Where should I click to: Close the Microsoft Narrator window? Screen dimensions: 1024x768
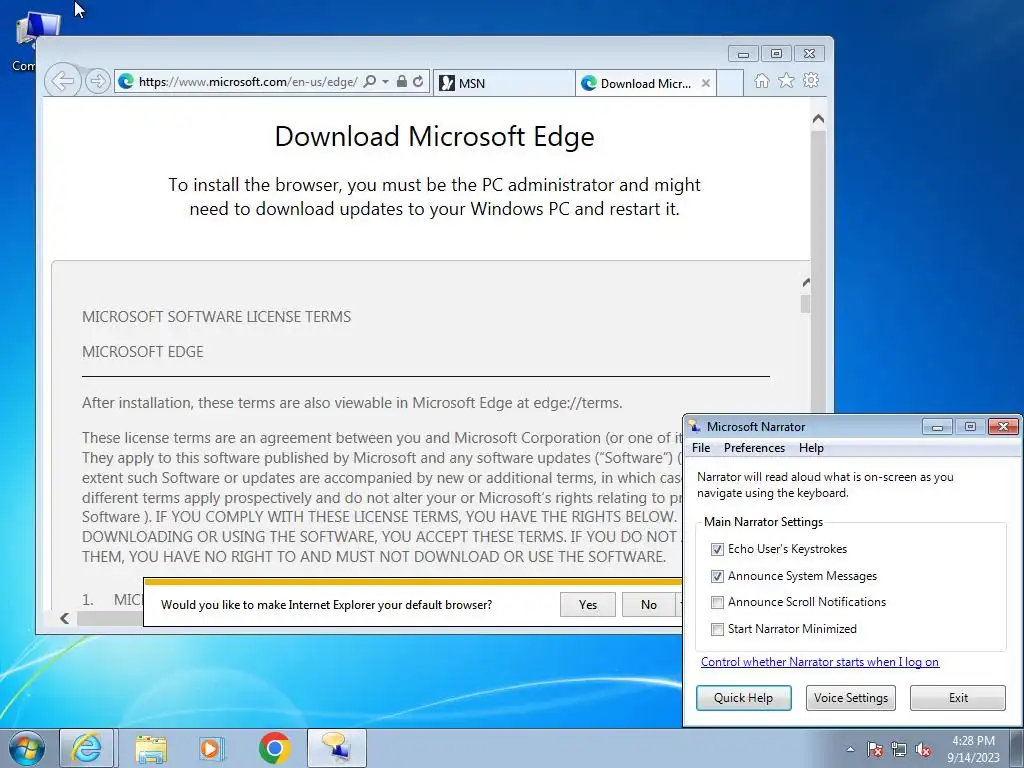click(x=1003, y=427)
